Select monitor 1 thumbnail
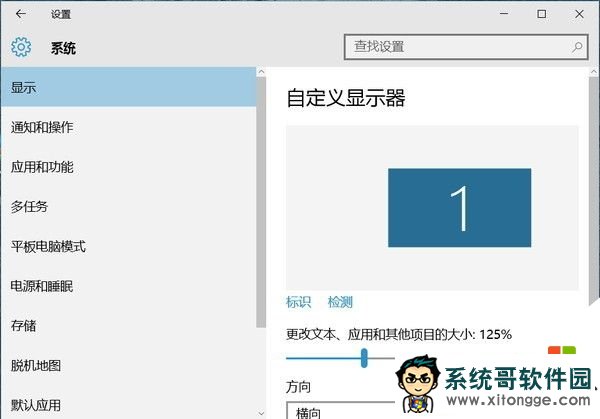 (x=459, y=208)
